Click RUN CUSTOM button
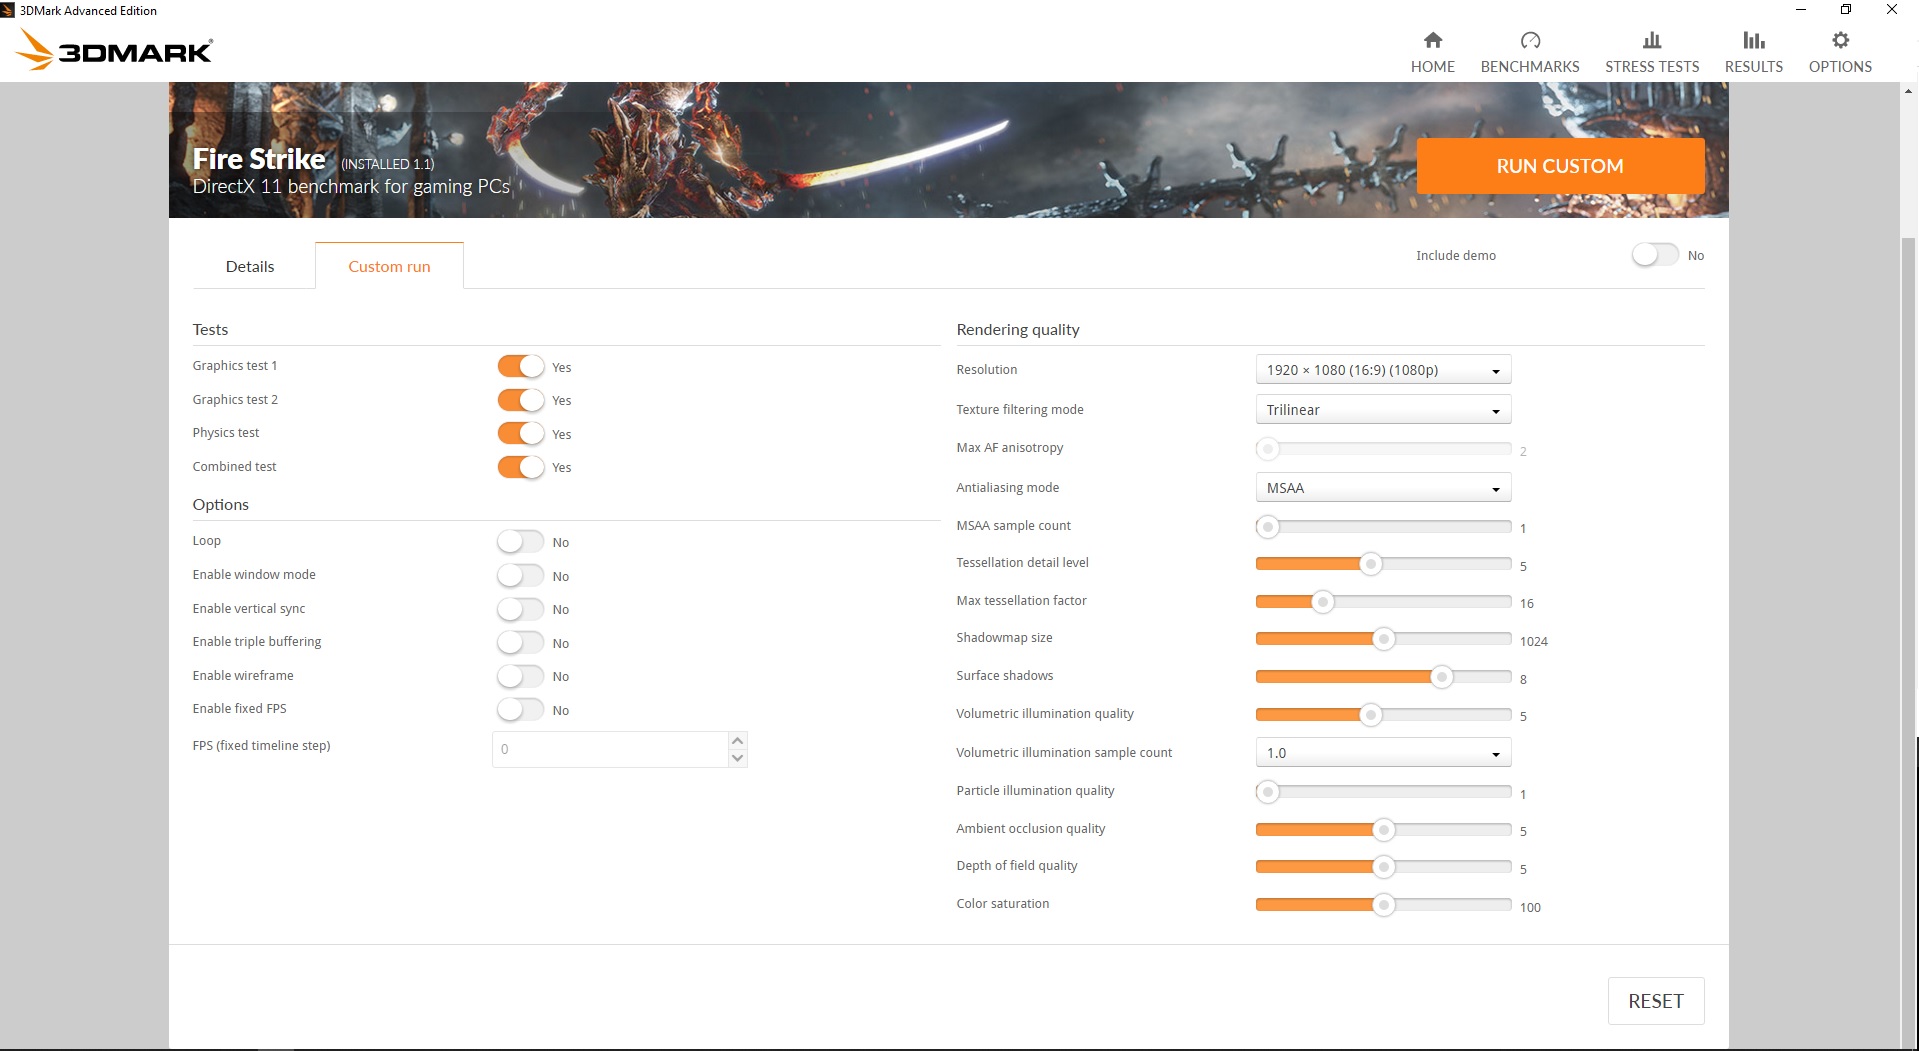 (1560, 166)
